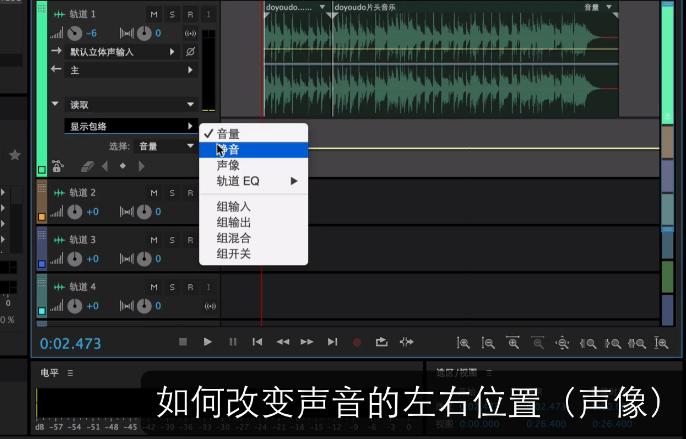The height and width of the screenshot is (439, 686).
Task: Toggle polarity reverse icon on 轨道 1
Action: click(x=190, y=52)
